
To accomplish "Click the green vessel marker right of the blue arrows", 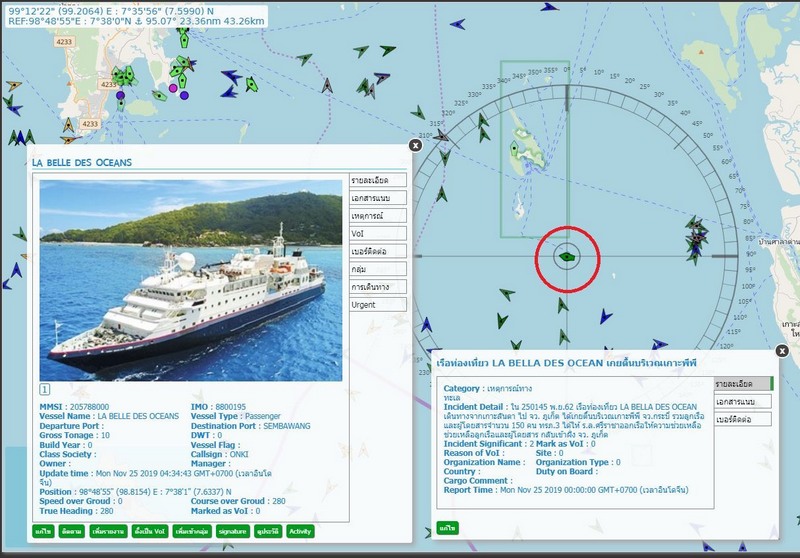I will pyautogui.click(x=251, y=84).
